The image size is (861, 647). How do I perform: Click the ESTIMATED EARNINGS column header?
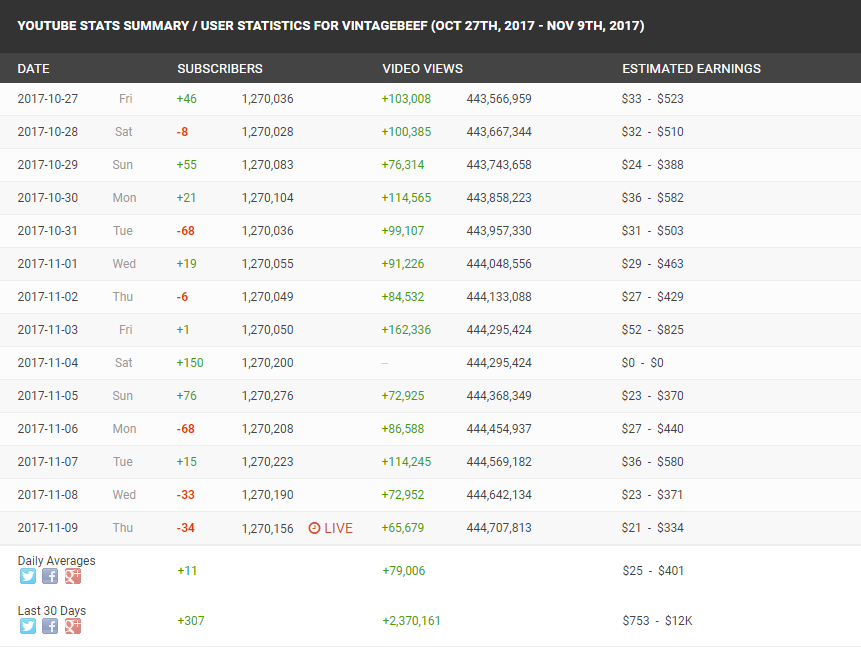pos(691,69)
